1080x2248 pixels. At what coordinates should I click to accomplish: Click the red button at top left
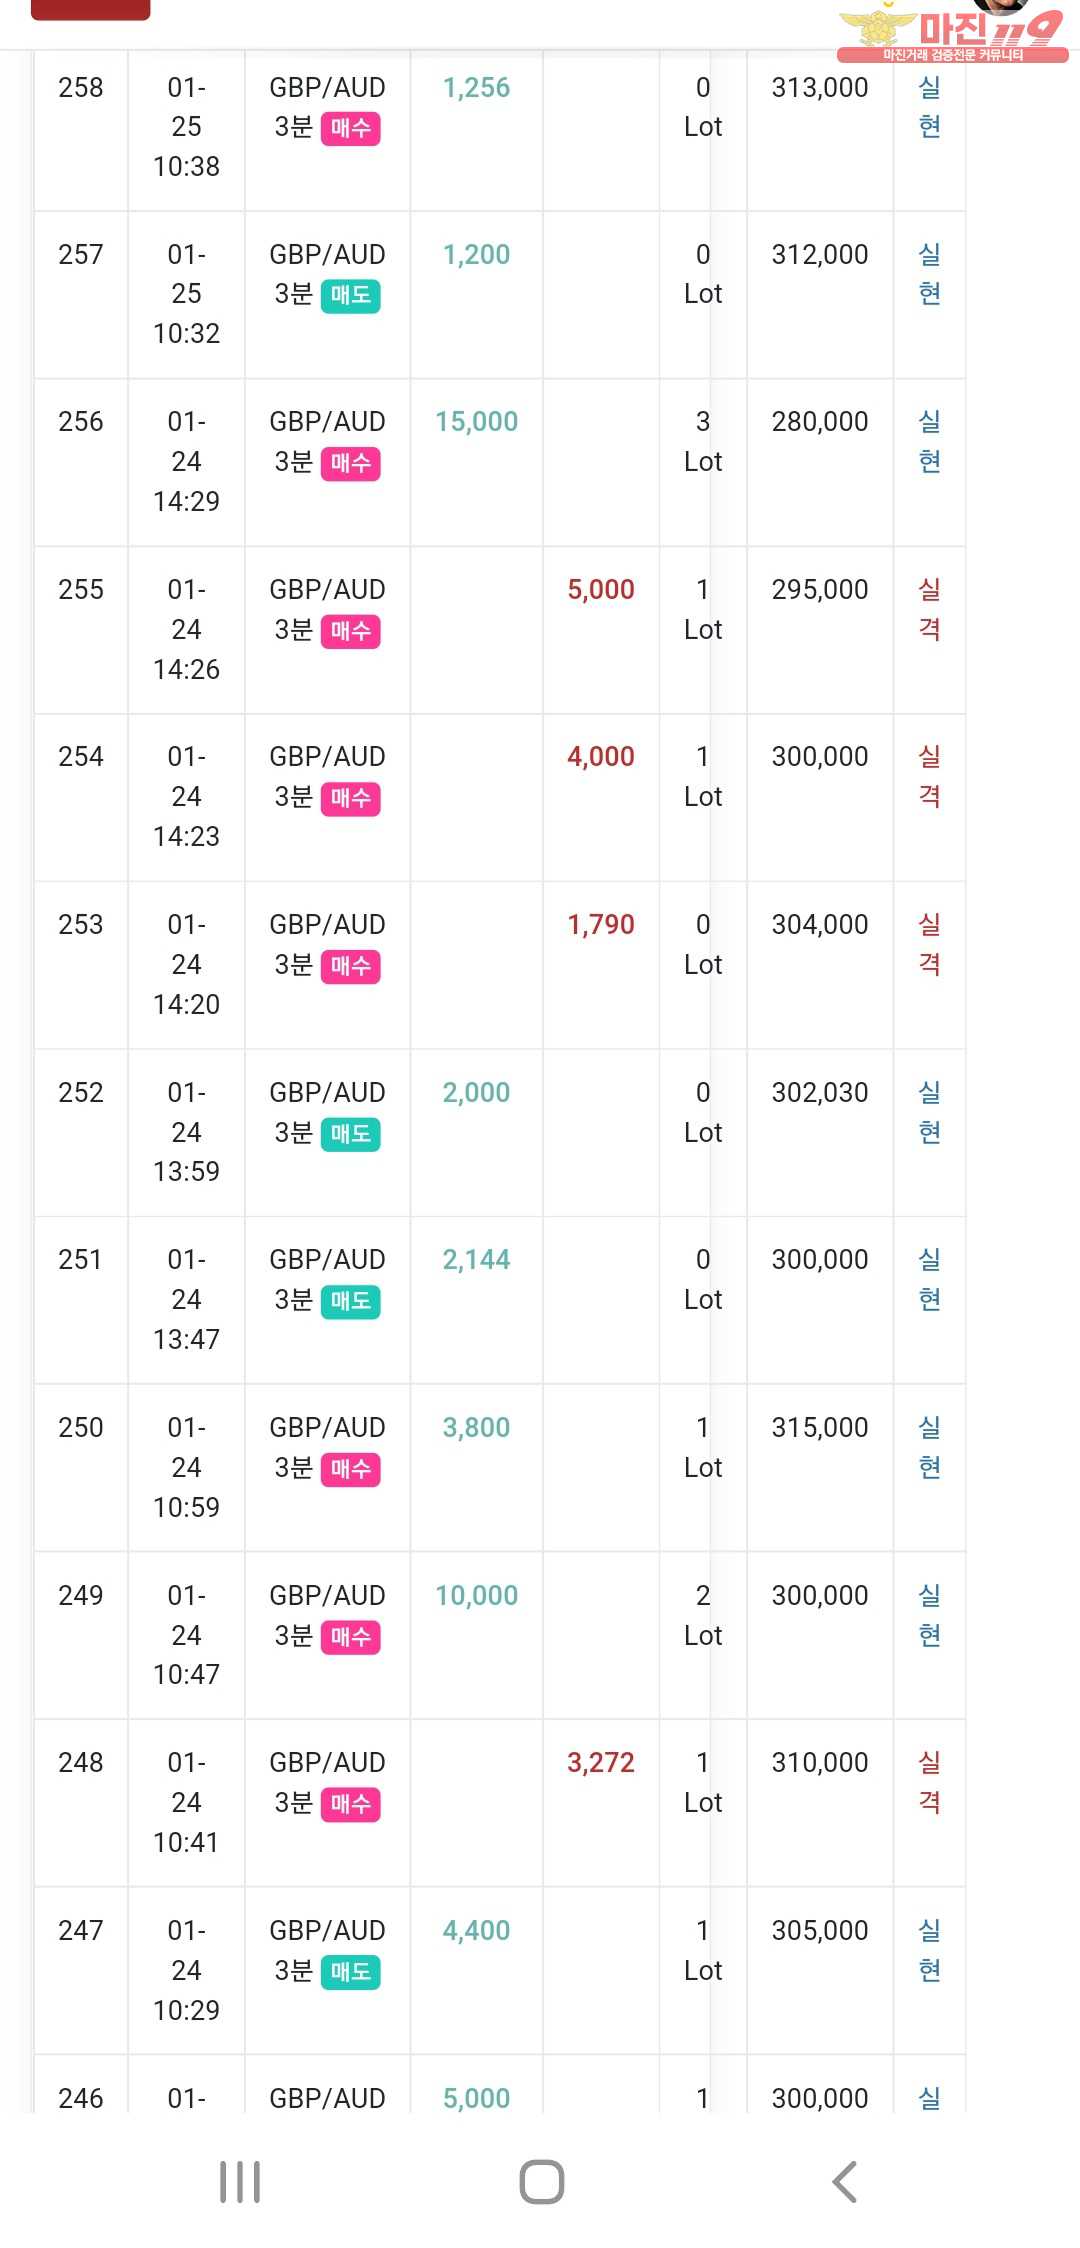pos(90,9)
